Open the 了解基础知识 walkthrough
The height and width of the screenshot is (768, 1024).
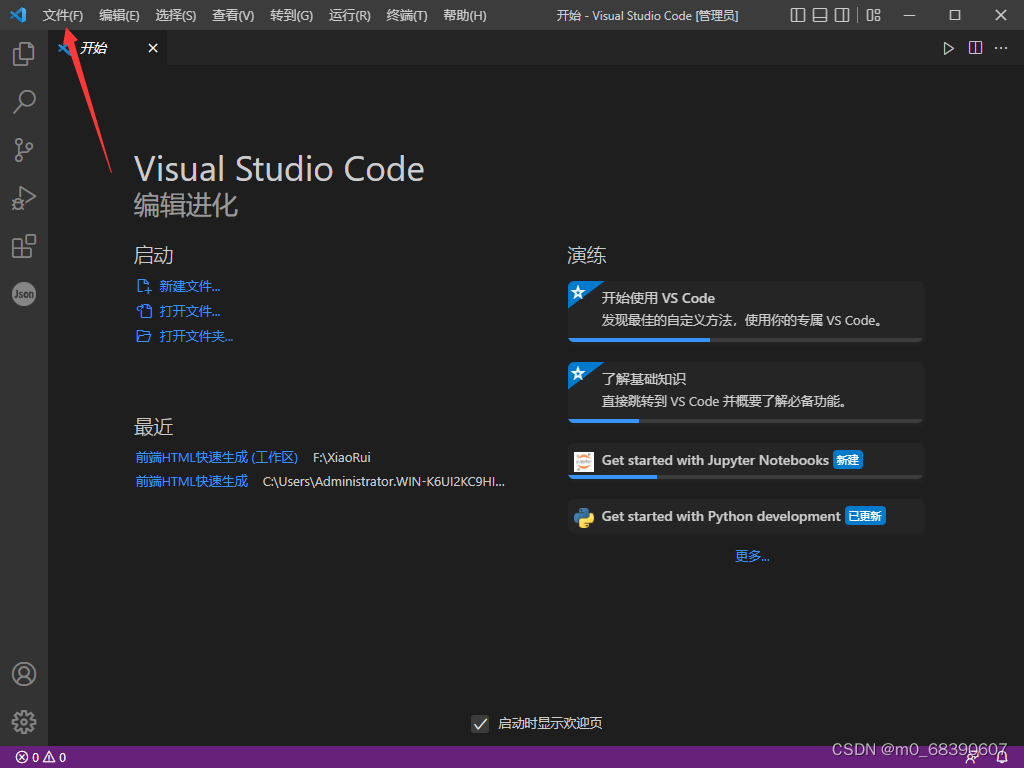click(745, 392)
